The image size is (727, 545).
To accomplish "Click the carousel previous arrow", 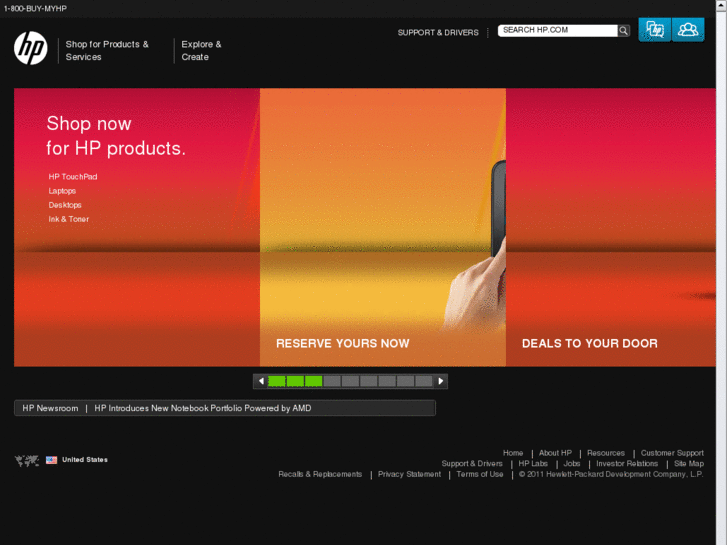I will point(261,381).
